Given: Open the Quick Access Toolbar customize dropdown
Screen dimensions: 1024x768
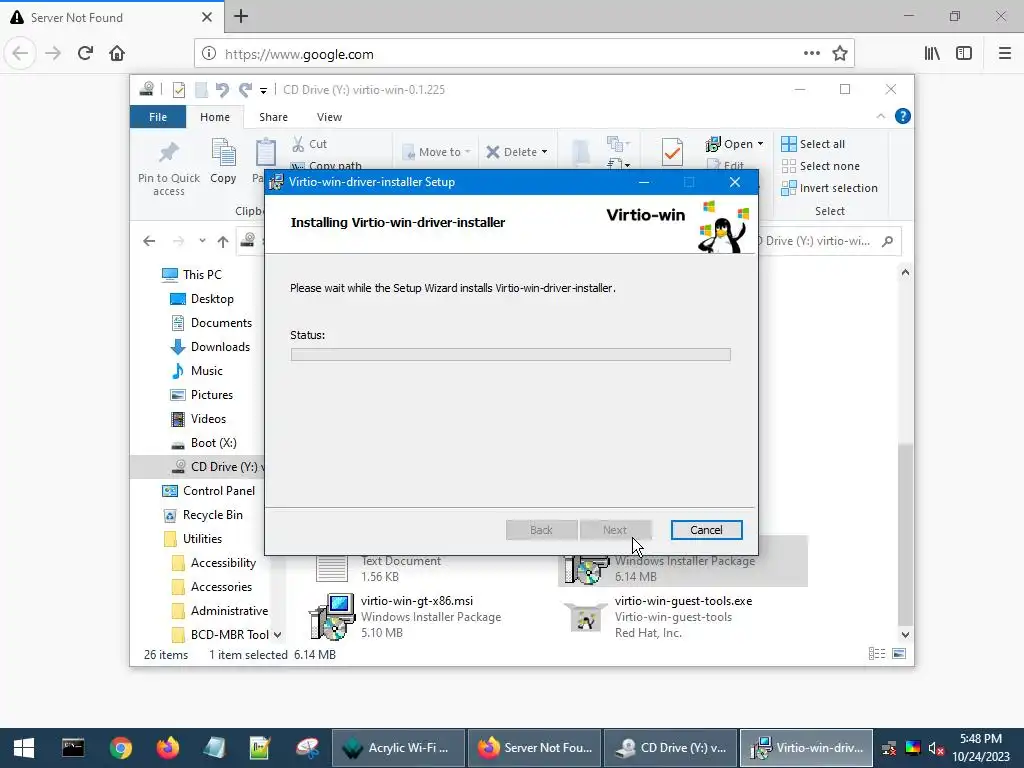Looking at the screenshot, I should (x=263, y=90).
